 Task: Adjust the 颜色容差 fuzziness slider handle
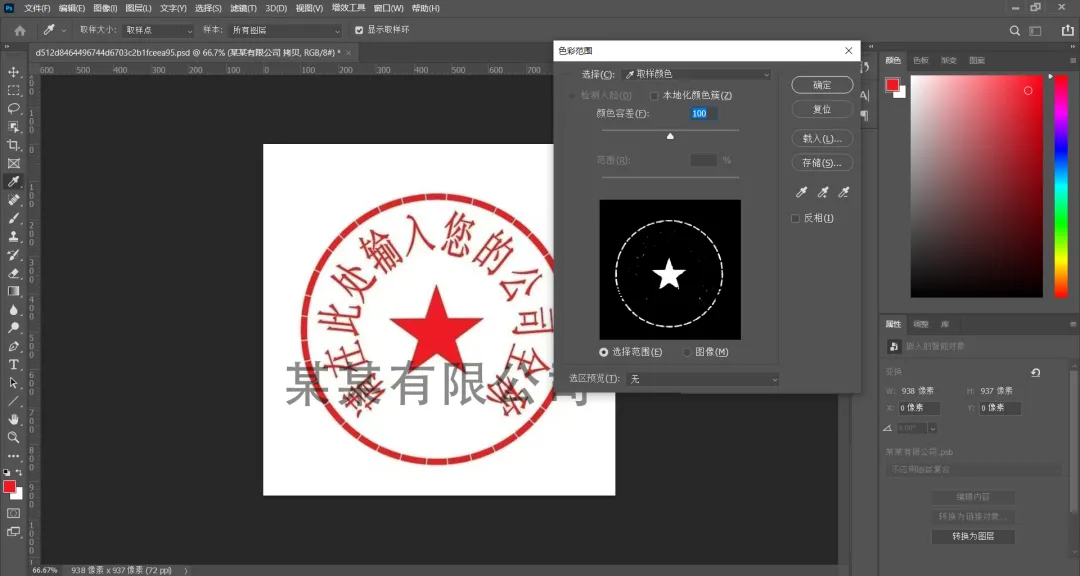point(670,136)
